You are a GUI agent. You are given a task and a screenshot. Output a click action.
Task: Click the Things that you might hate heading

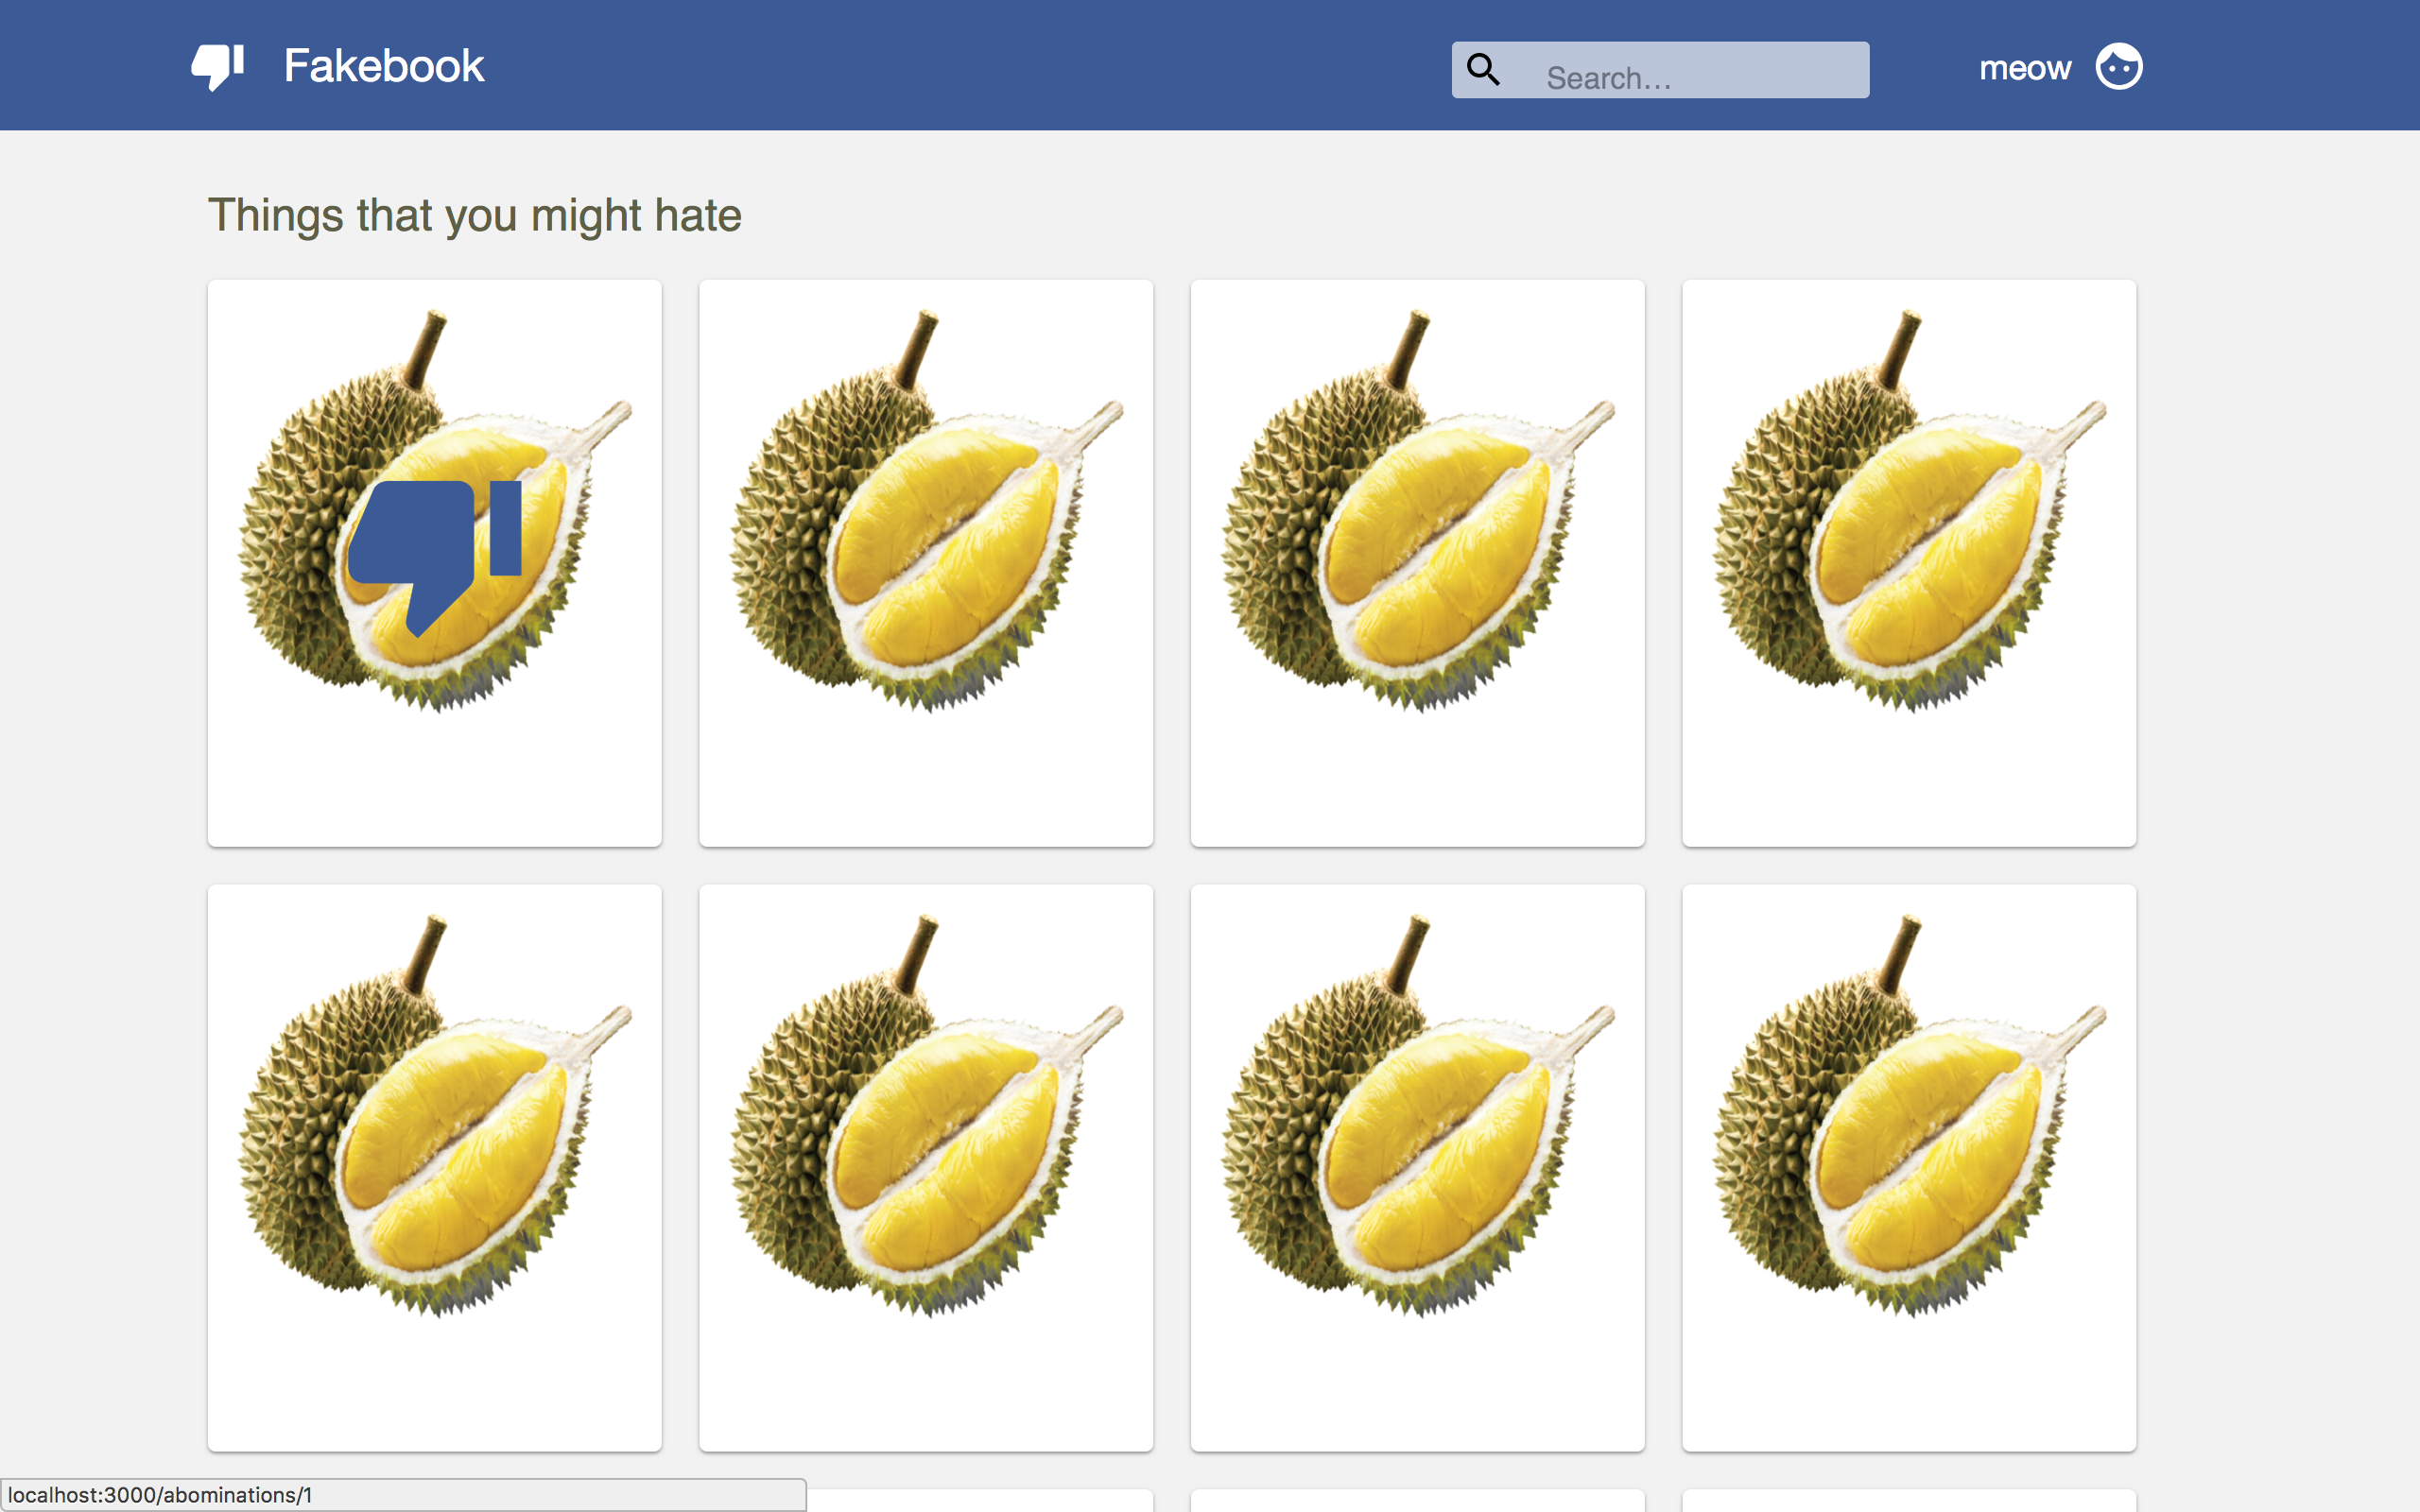tap(474, 216)
